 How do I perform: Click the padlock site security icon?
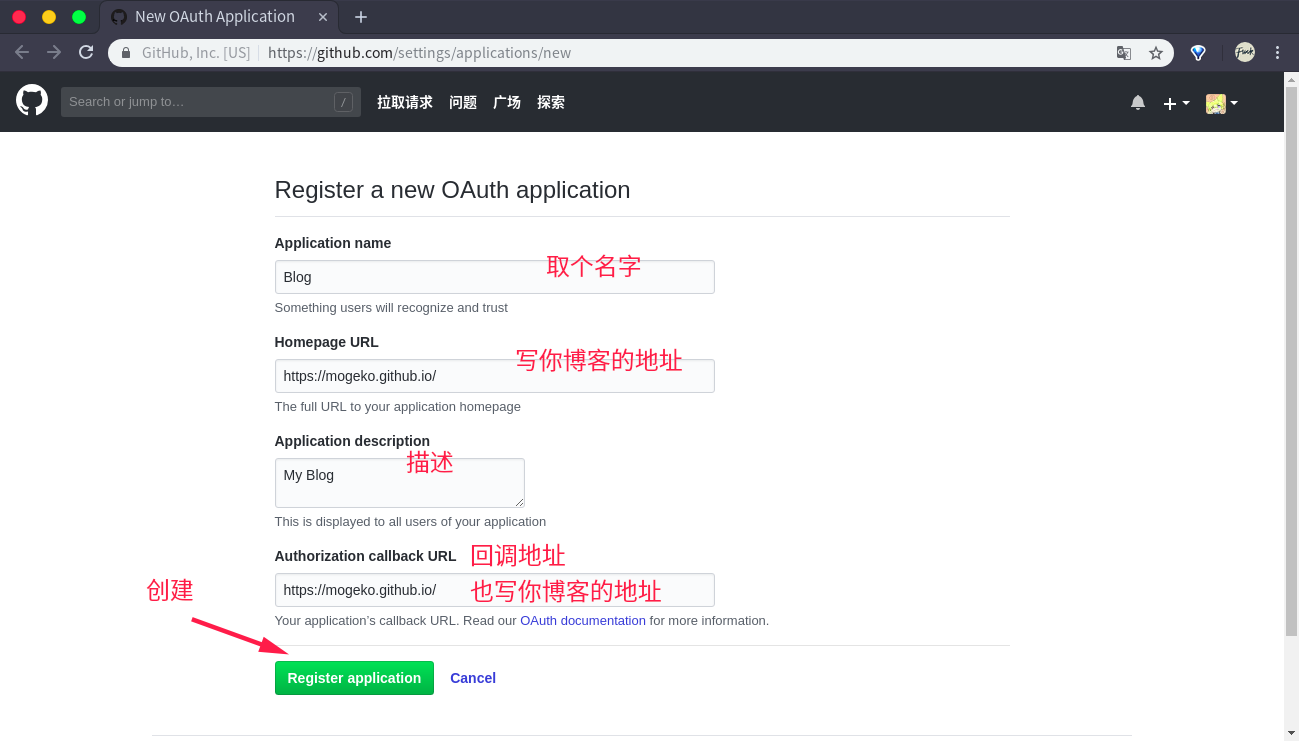pyautogui.click(x=126, y=53)
